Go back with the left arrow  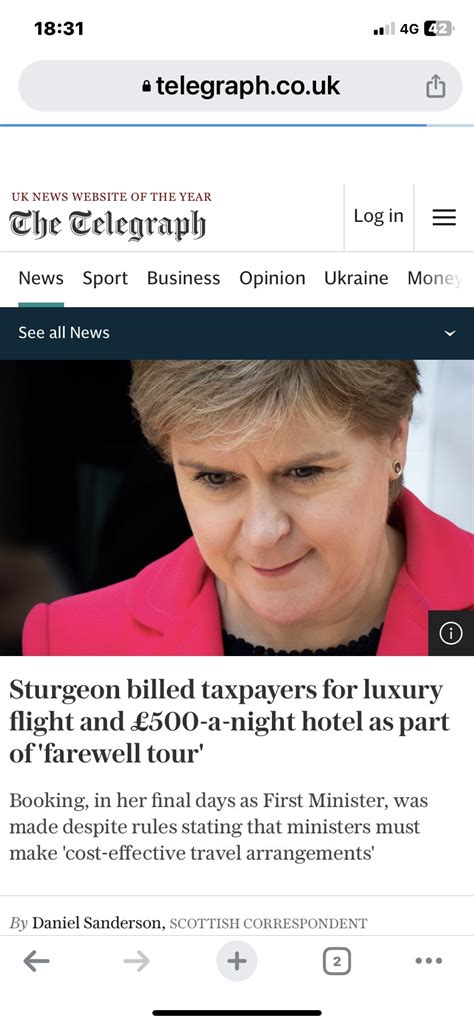click(37, 961)
